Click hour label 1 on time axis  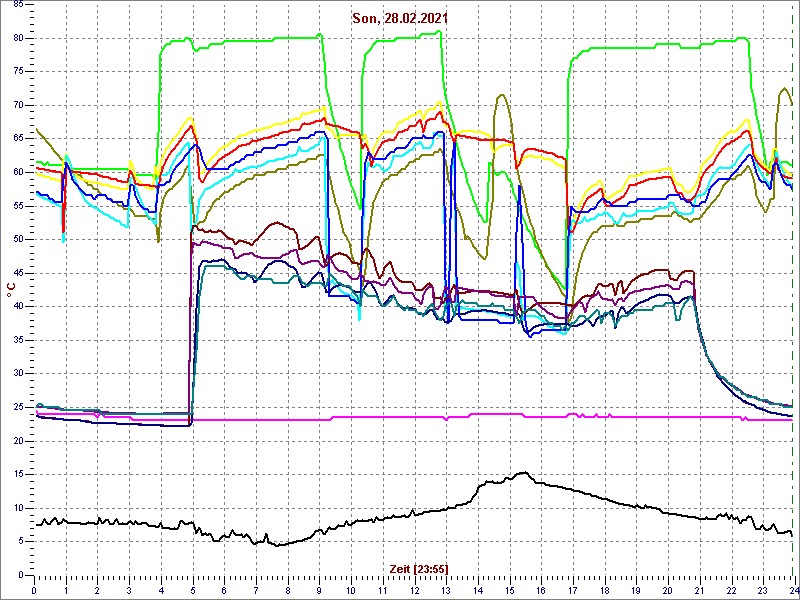coord(66,589)
